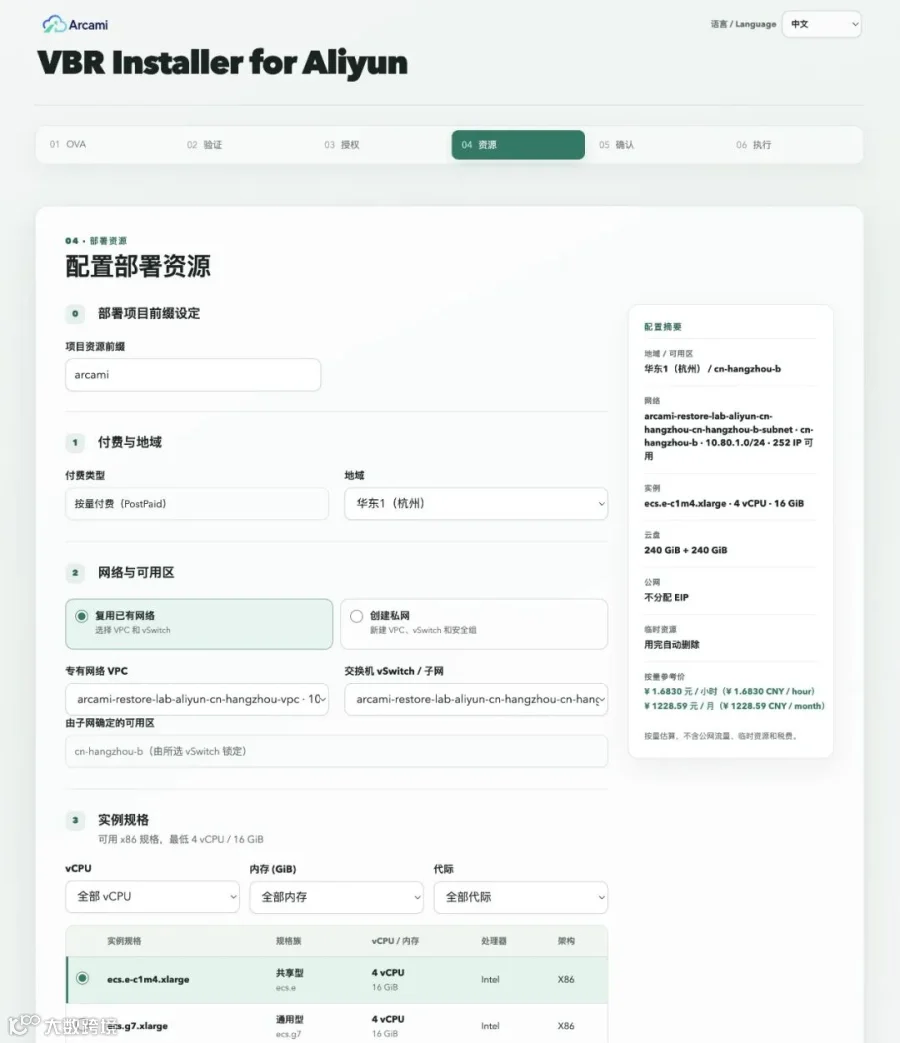Click the 架构 column header
The image size is (900, 1043).
pyautogui.click(x=566, y=941)
